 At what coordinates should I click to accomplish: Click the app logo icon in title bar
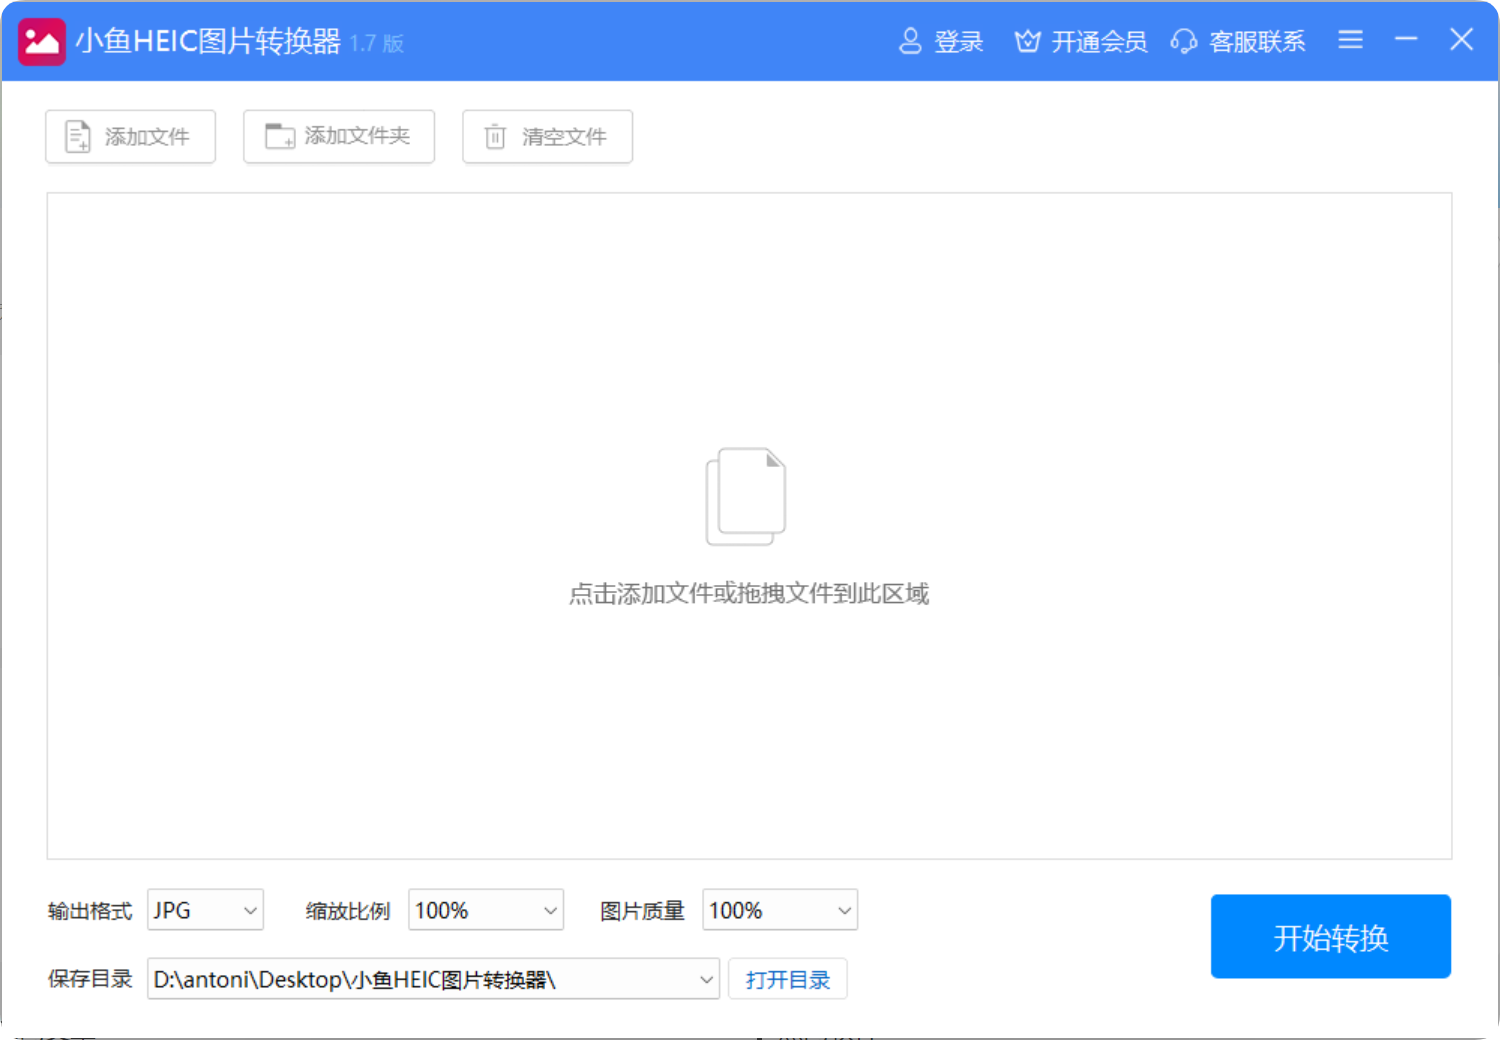42,42
